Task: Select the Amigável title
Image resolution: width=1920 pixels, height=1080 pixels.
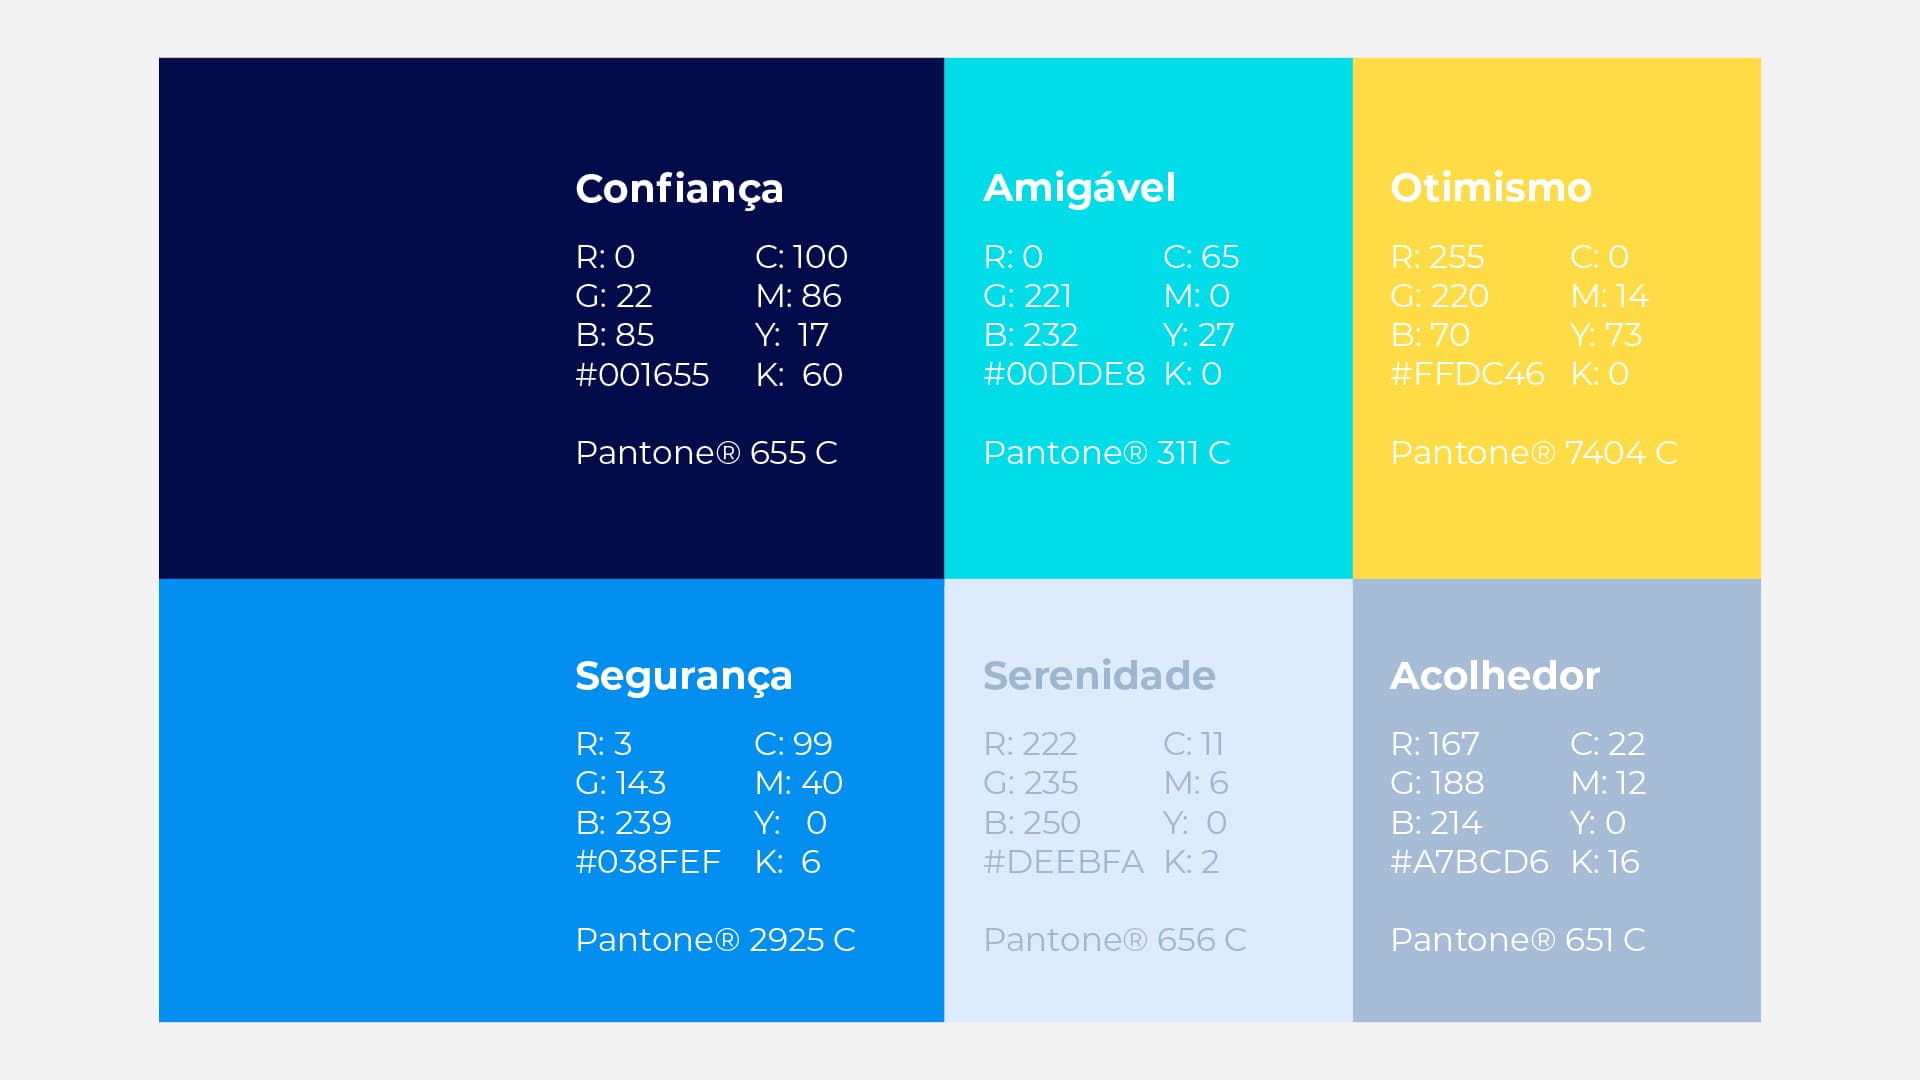Action: (1079, 188)
